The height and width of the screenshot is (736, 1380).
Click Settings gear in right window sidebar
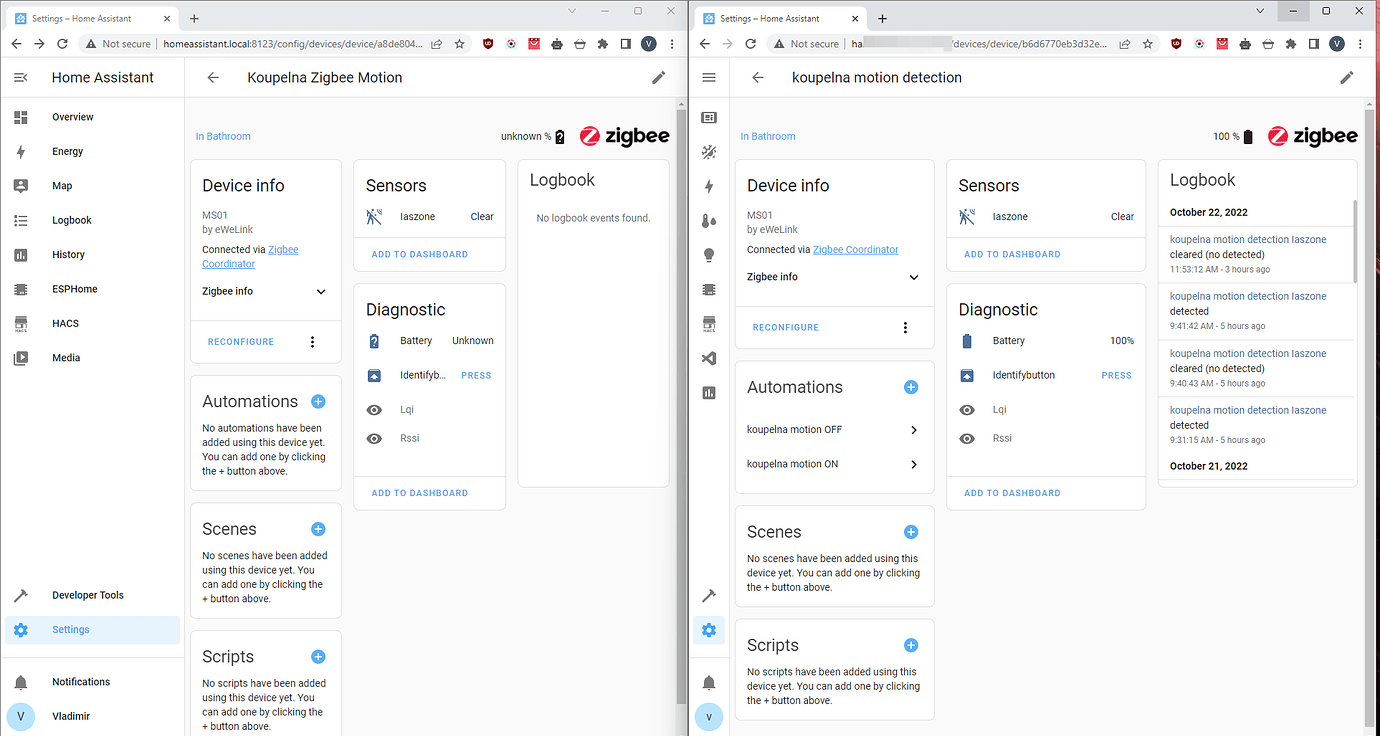(709, 630)
